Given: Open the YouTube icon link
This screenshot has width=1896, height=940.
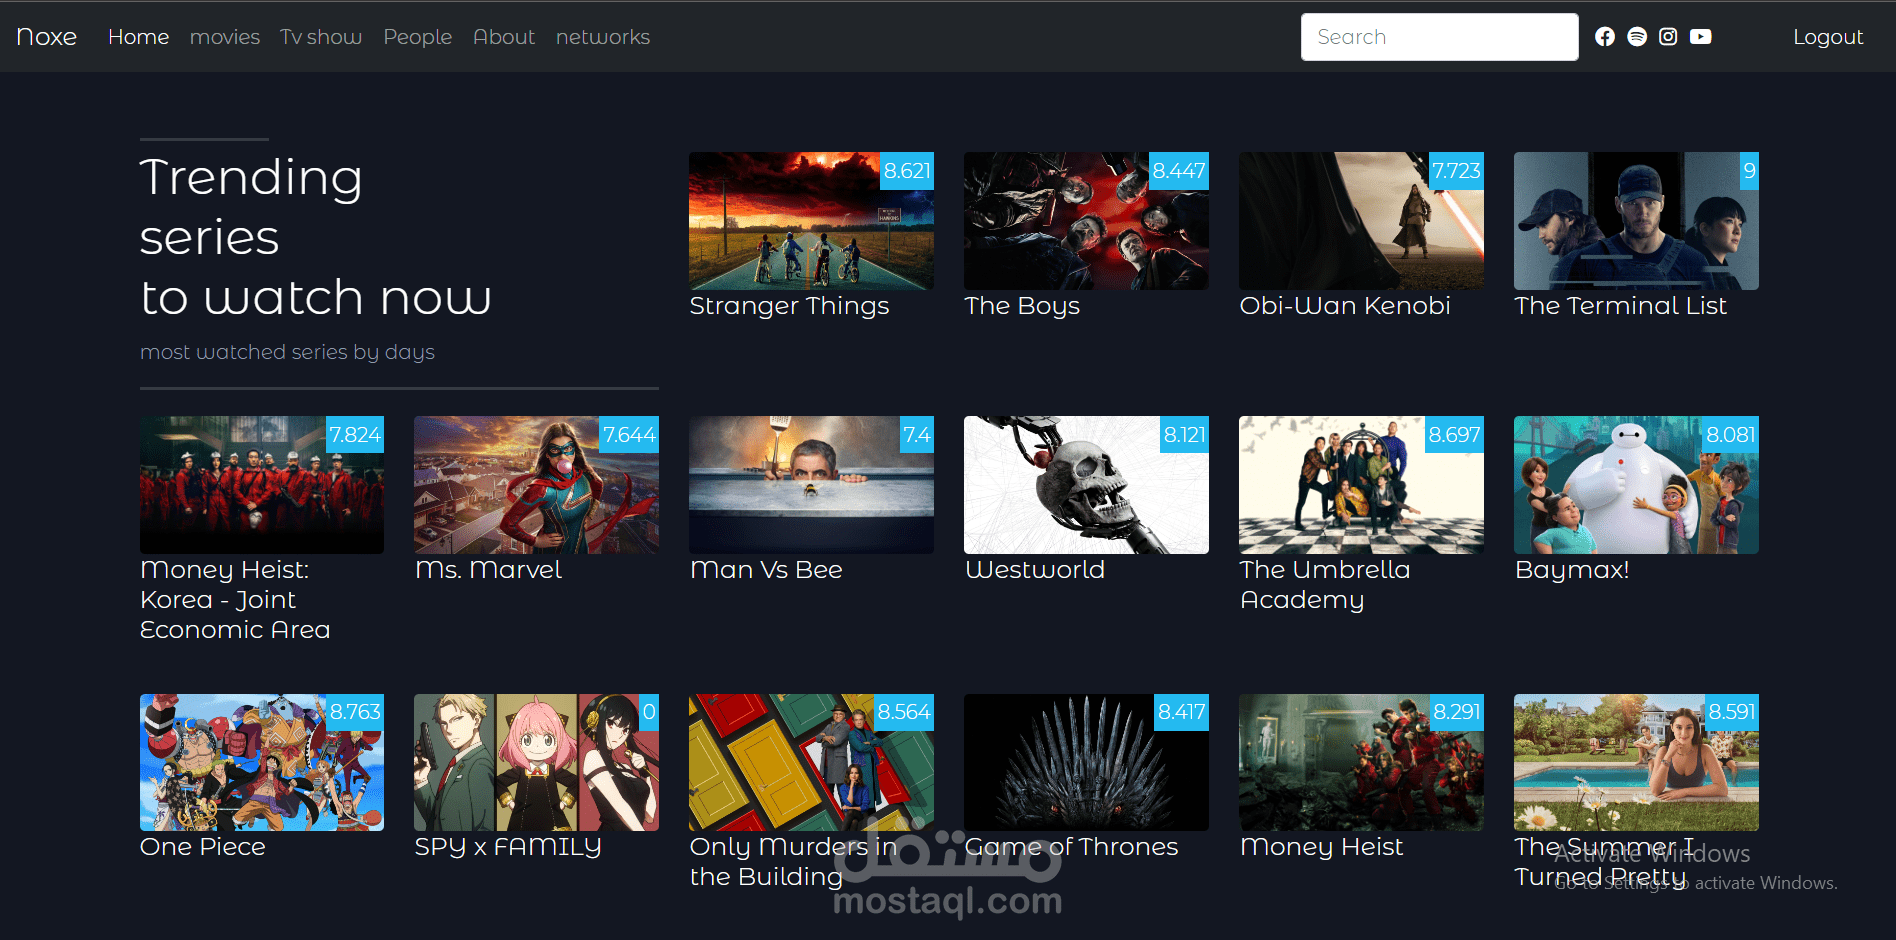Looking at the screenshot, I should [x=1700, y=37].
